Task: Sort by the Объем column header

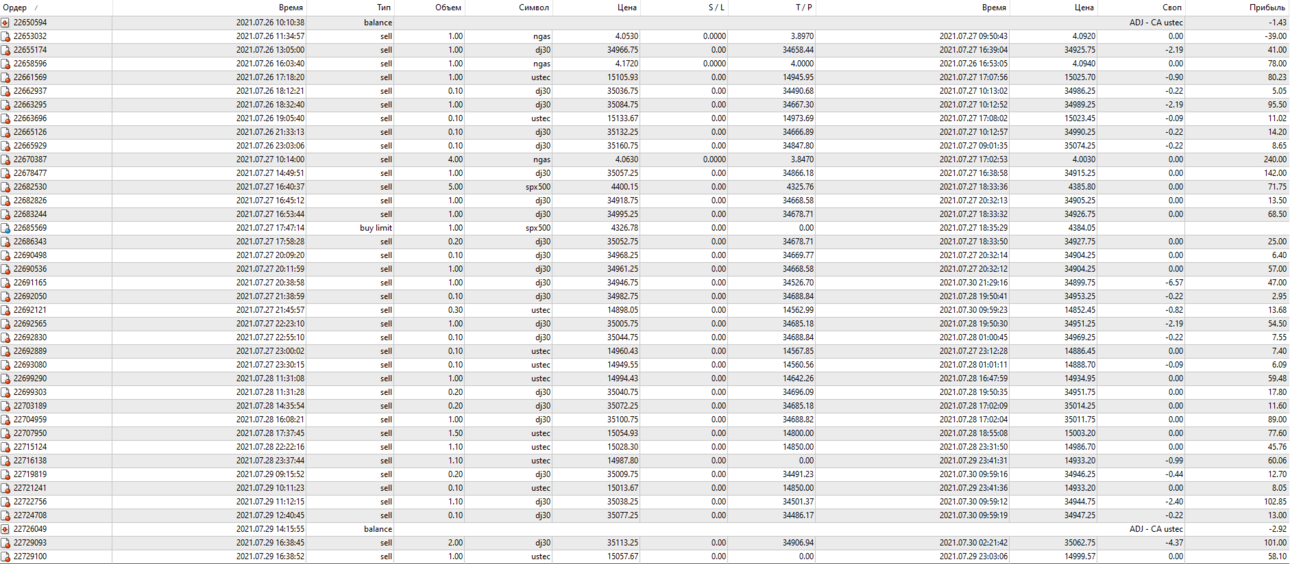Action: [x=448, y=7]
